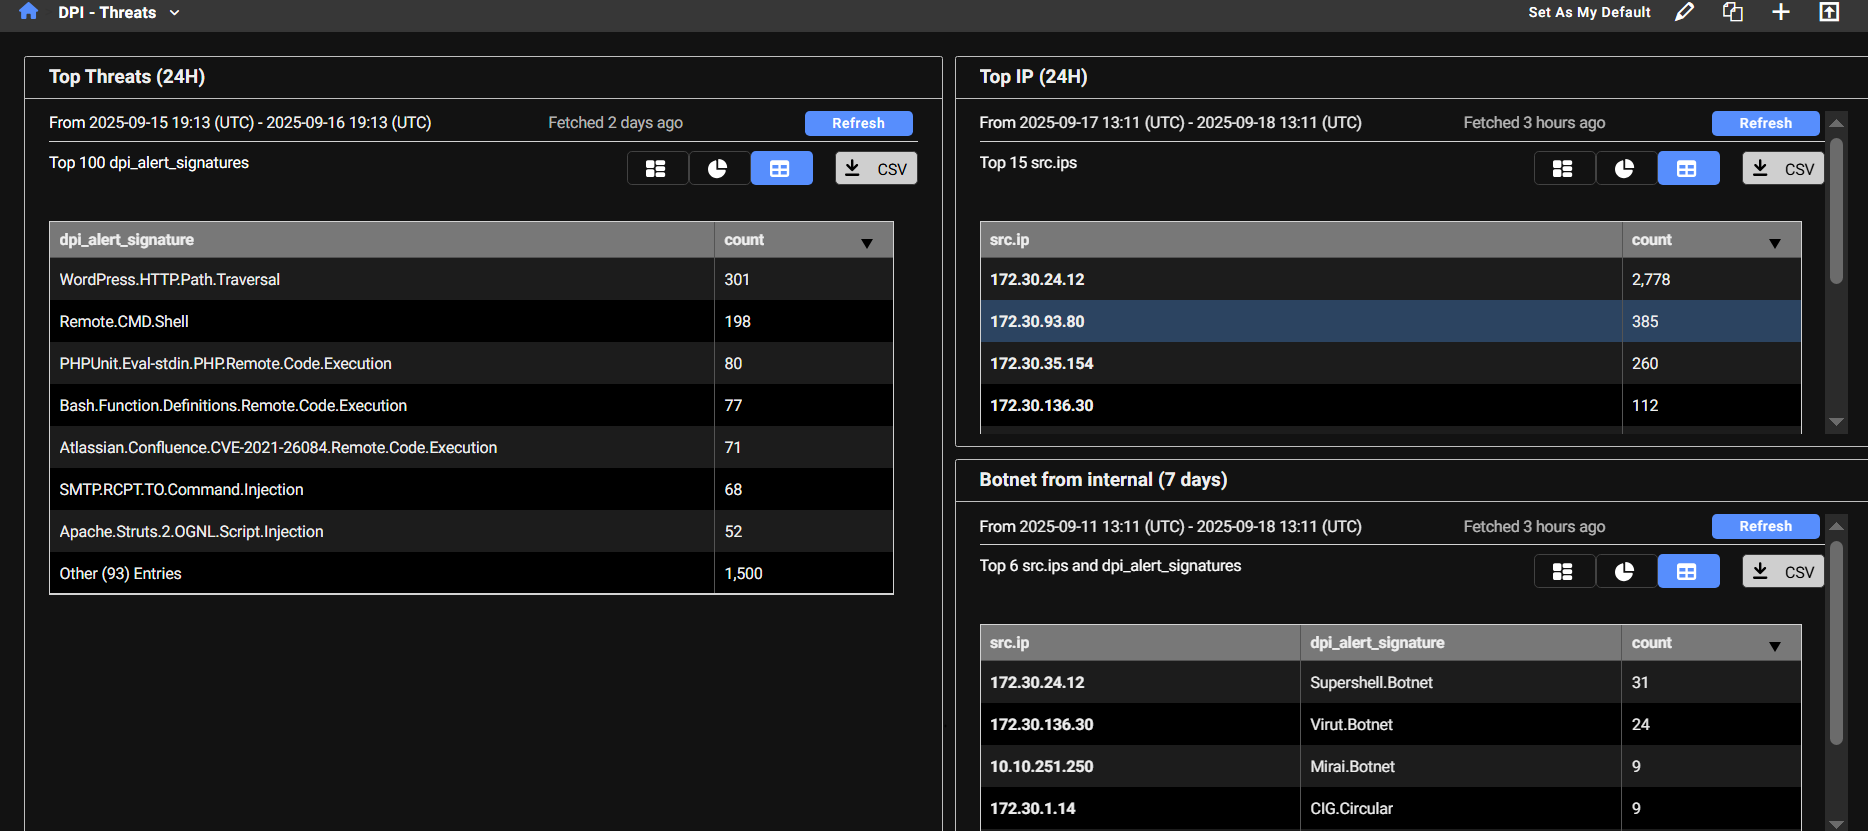Download CSV for Botnet from internal

tap(1784, 572)
